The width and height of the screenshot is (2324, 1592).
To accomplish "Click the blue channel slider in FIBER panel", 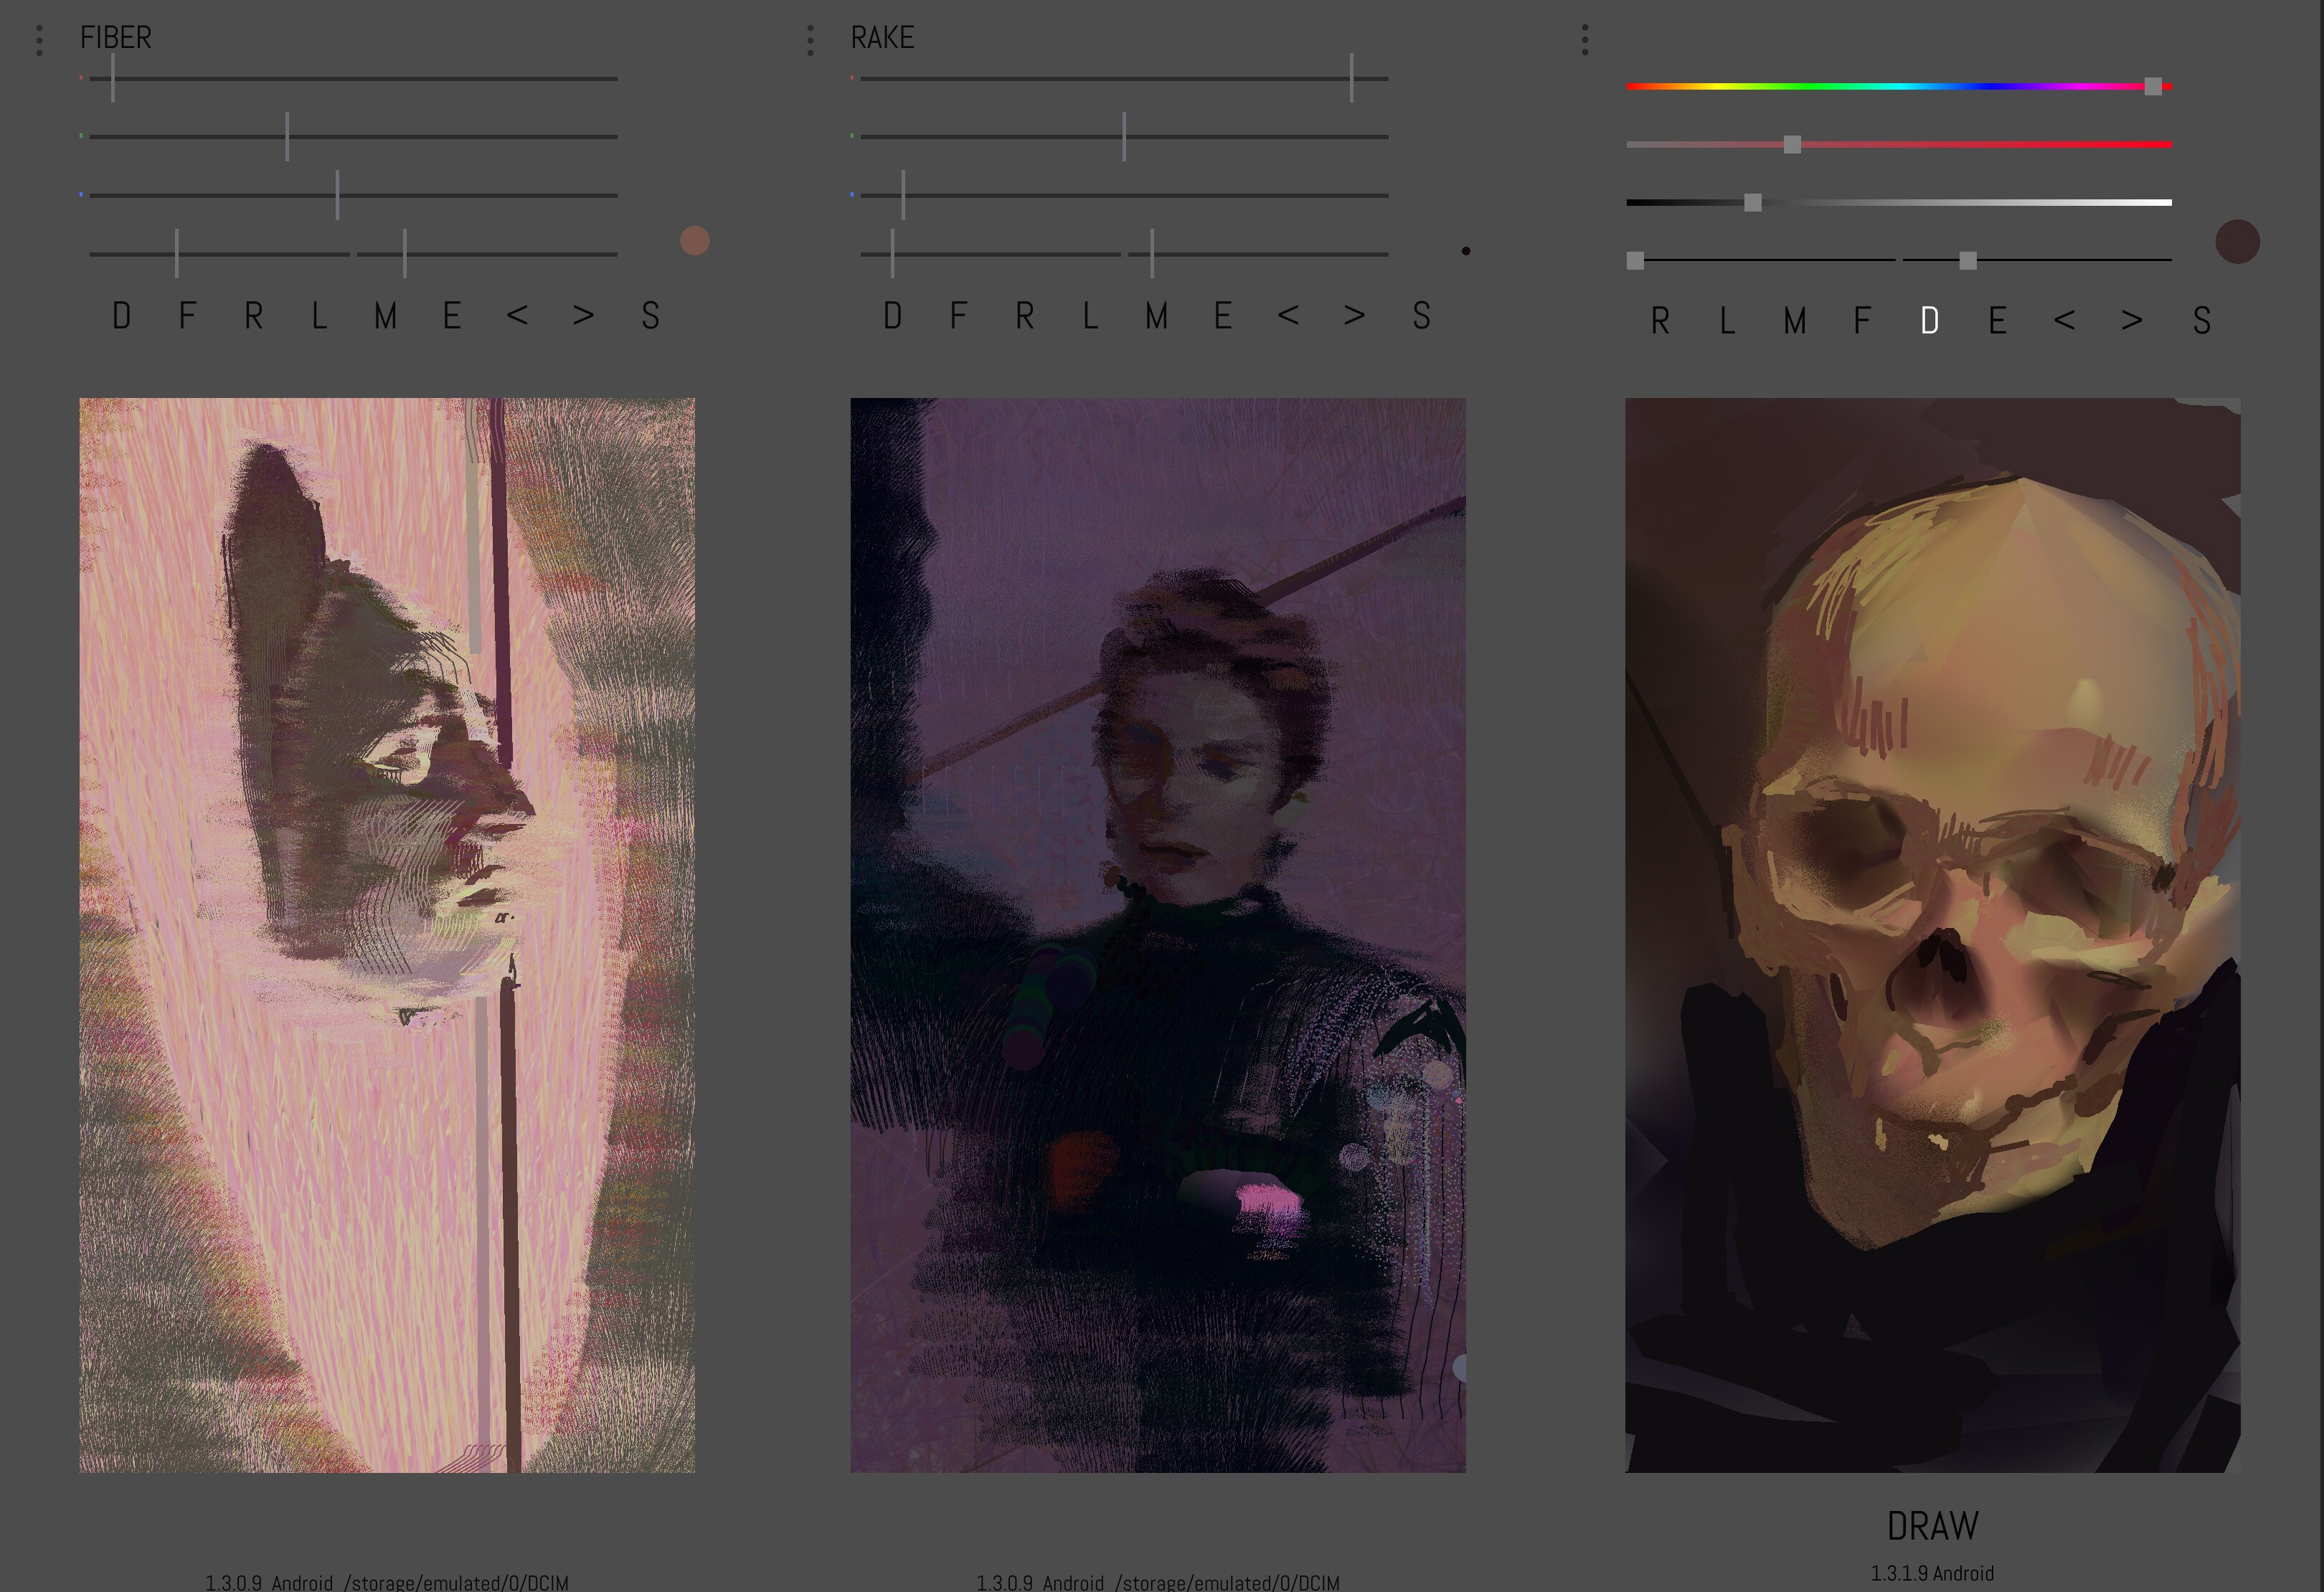I will click(353, 195).
